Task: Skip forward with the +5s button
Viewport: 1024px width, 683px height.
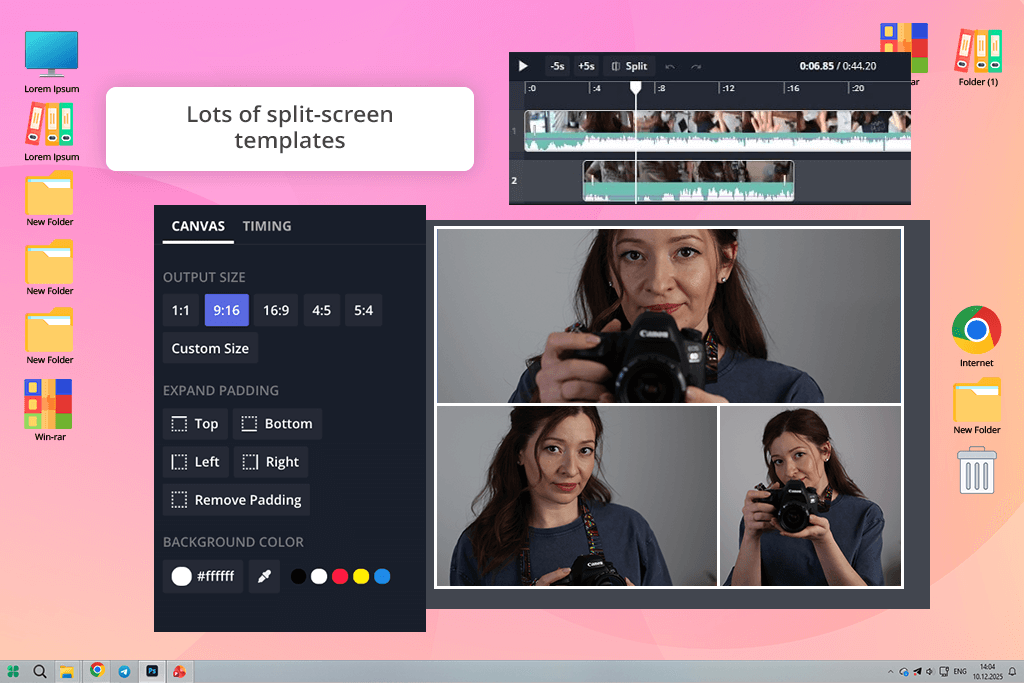Action: 586,66
